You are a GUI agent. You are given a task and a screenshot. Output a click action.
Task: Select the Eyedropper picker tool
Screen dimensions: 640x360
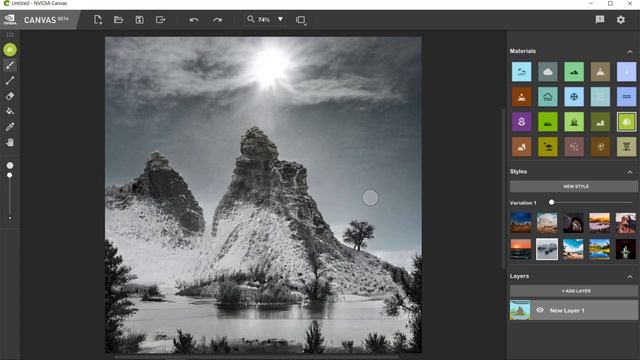pos(10,127)
